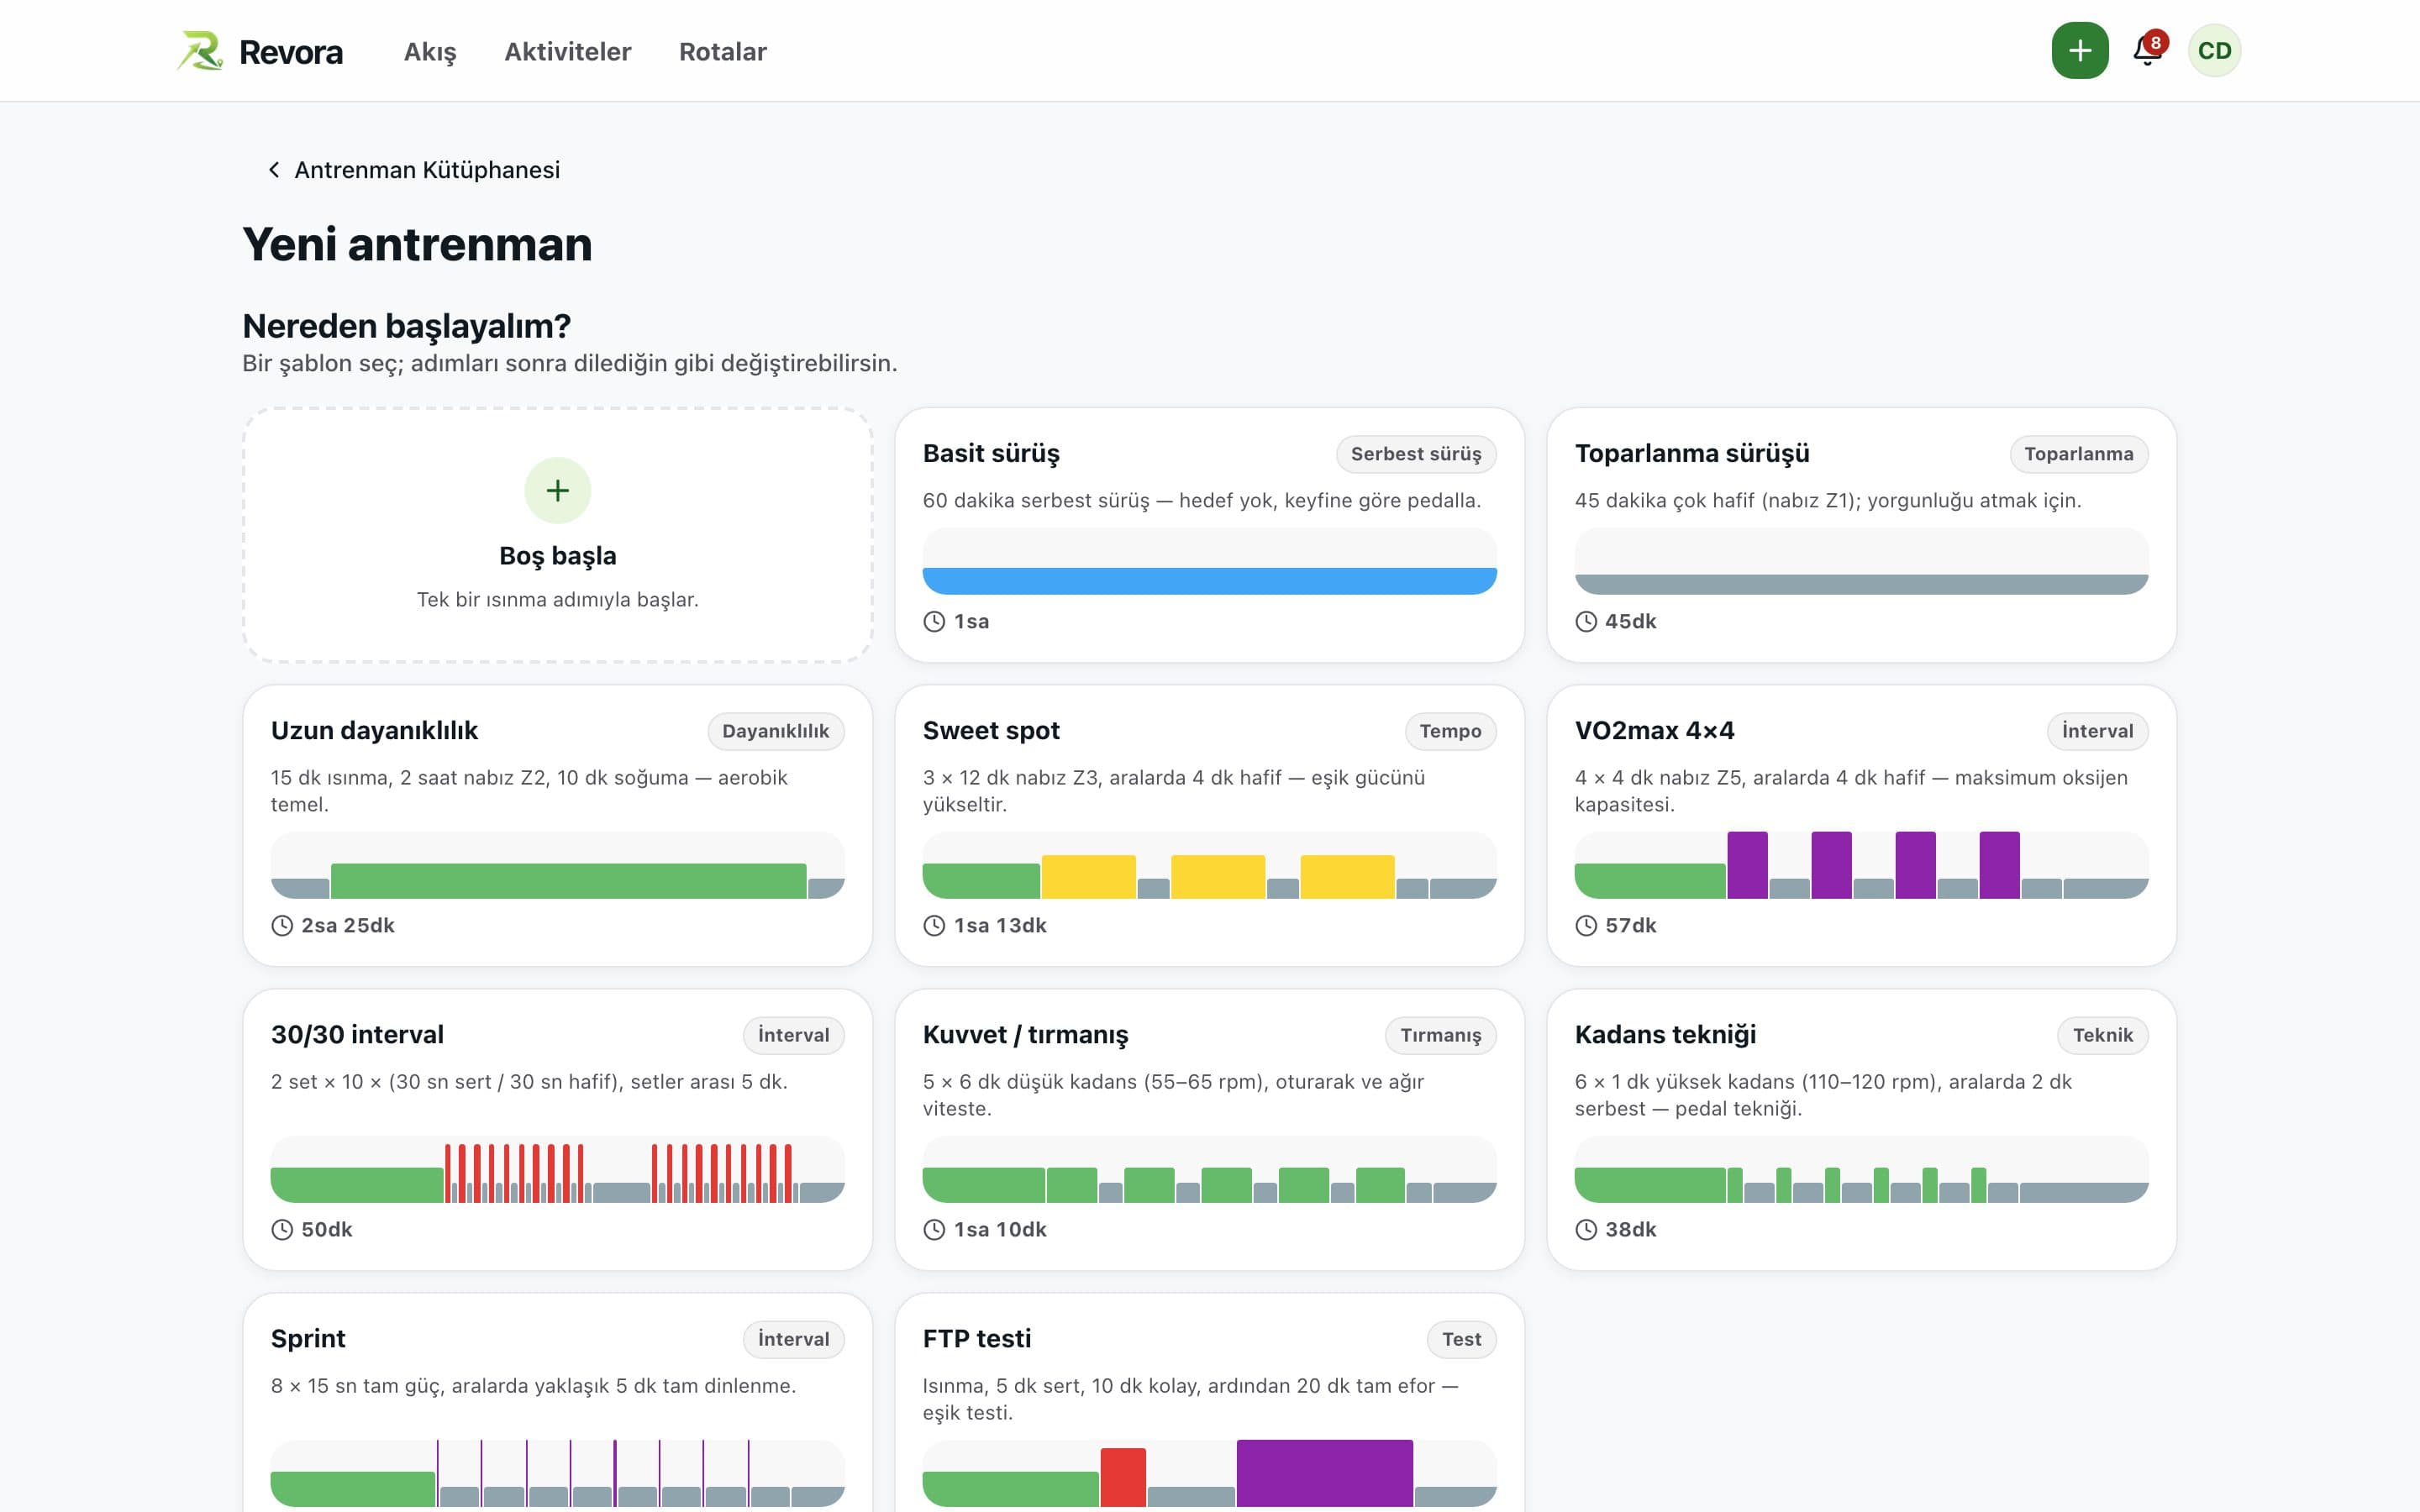This screenshot has height=1512, width=2420.
Task: Pick the Uzun dayanıklılık template title
Action: coord(374,730)
